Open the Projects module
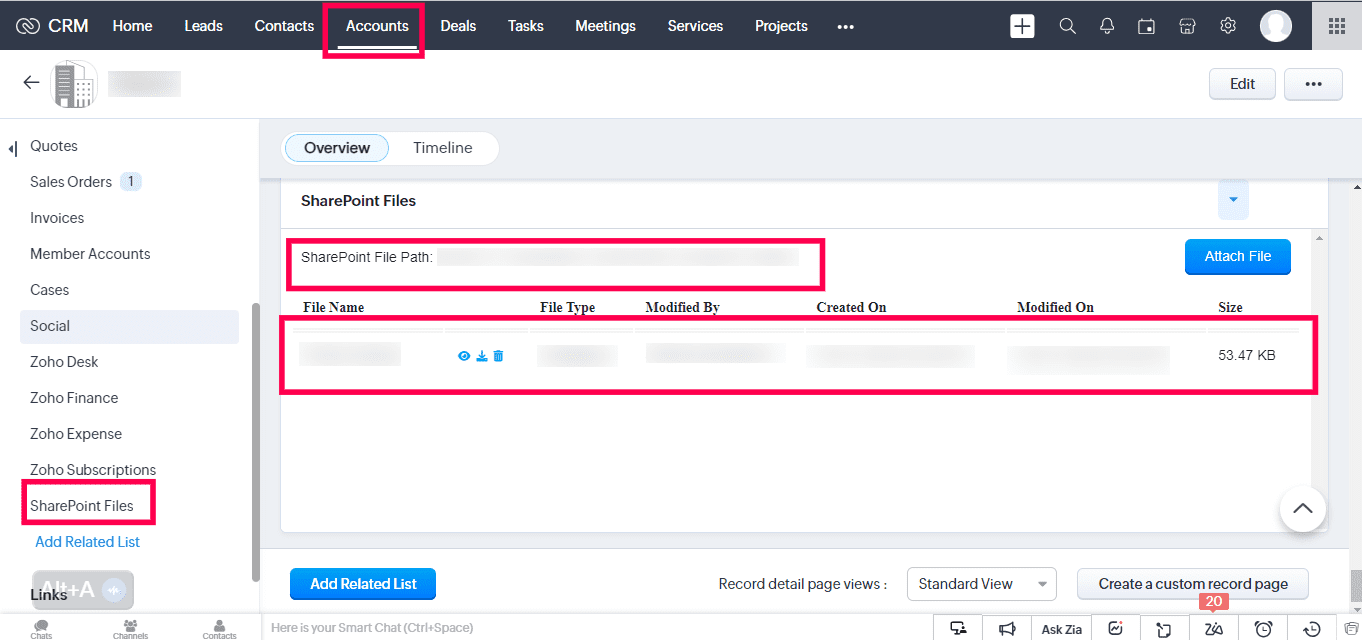 coord(781,26)
